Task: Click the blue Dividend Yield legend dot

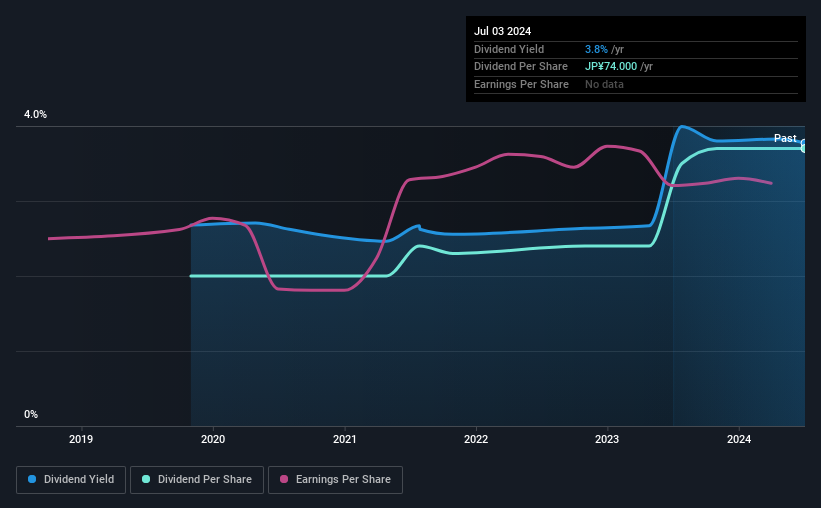Action: [32, 479]
